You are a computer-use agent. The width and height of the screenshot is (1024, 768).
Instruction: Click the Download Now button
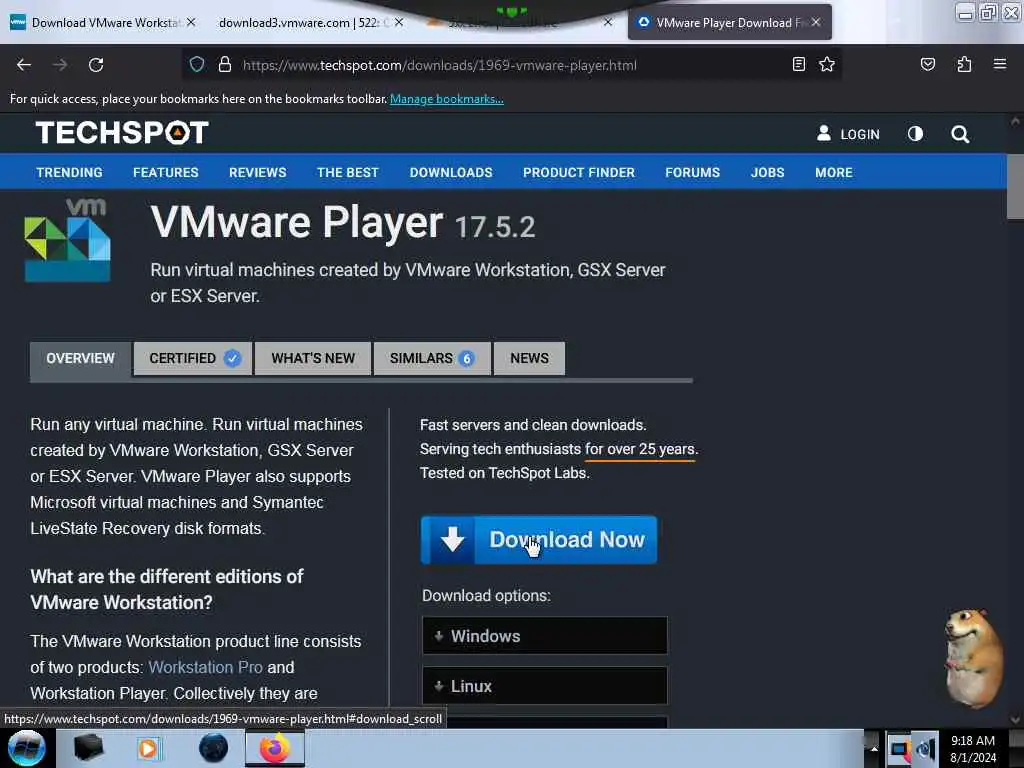click(x=539, y=539)
